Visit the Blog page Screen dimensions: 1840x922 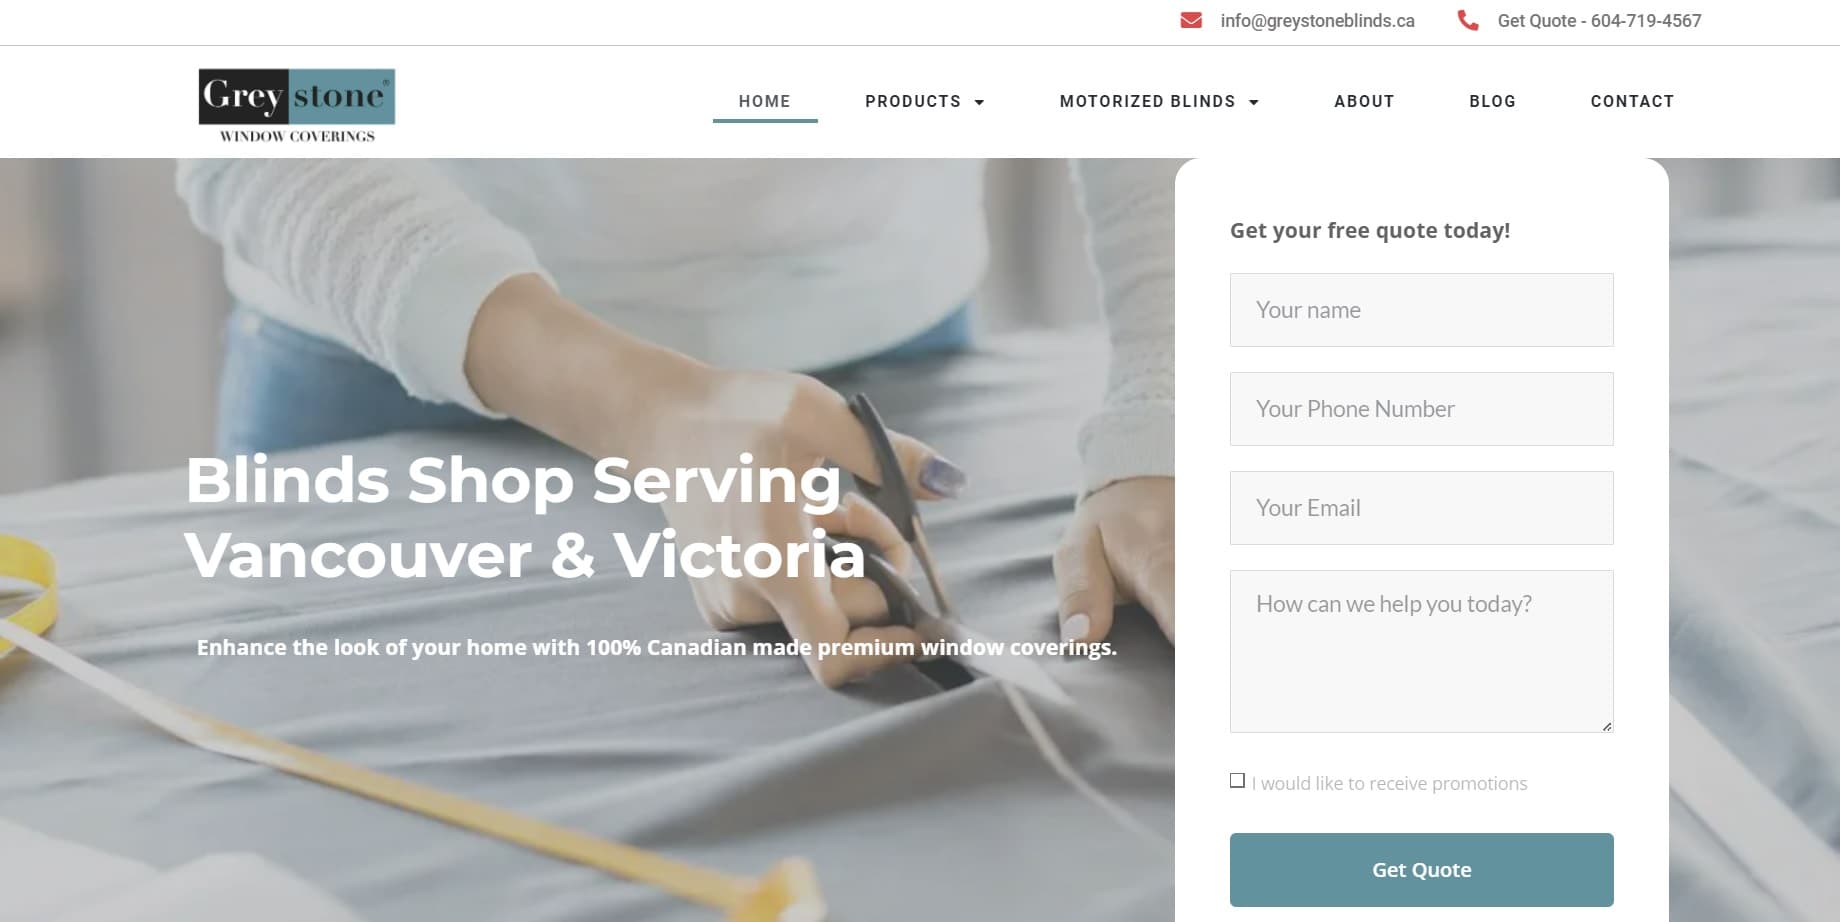pos(1492,101)
